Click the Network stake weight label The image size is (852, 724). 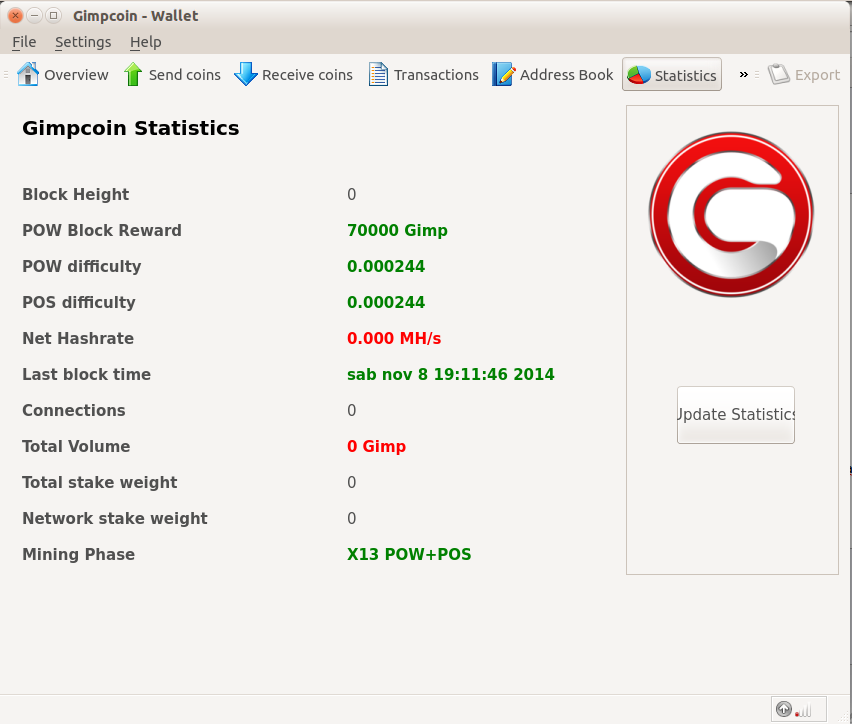(115, 518)
